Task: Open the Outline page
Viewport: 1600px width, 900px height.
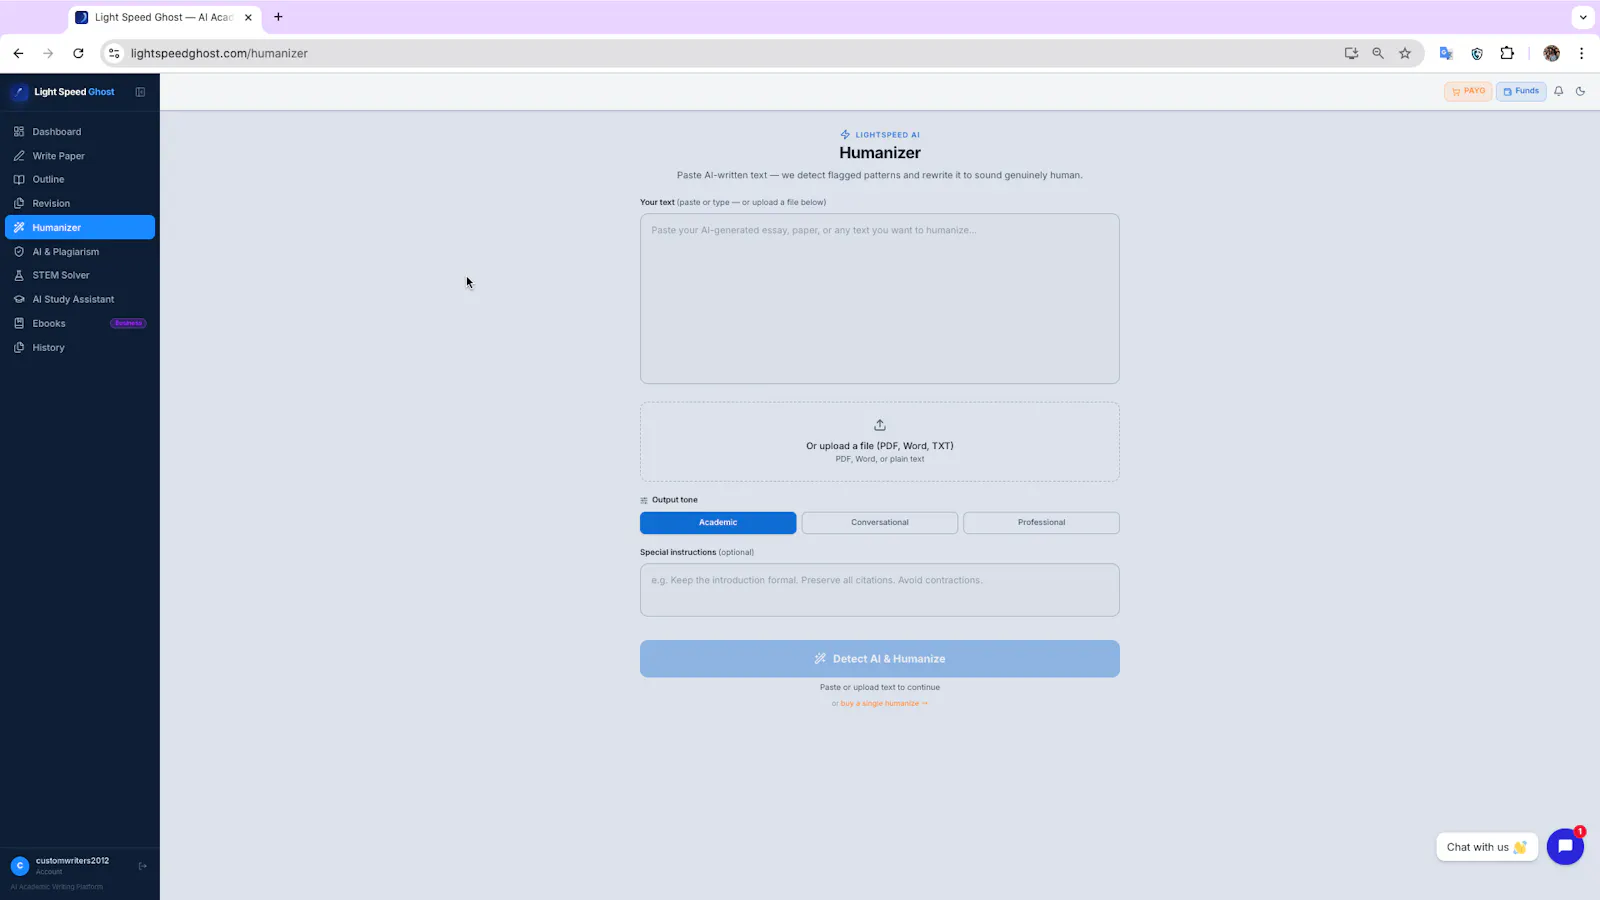Action: pyautogui.click(x=80, y=180)
